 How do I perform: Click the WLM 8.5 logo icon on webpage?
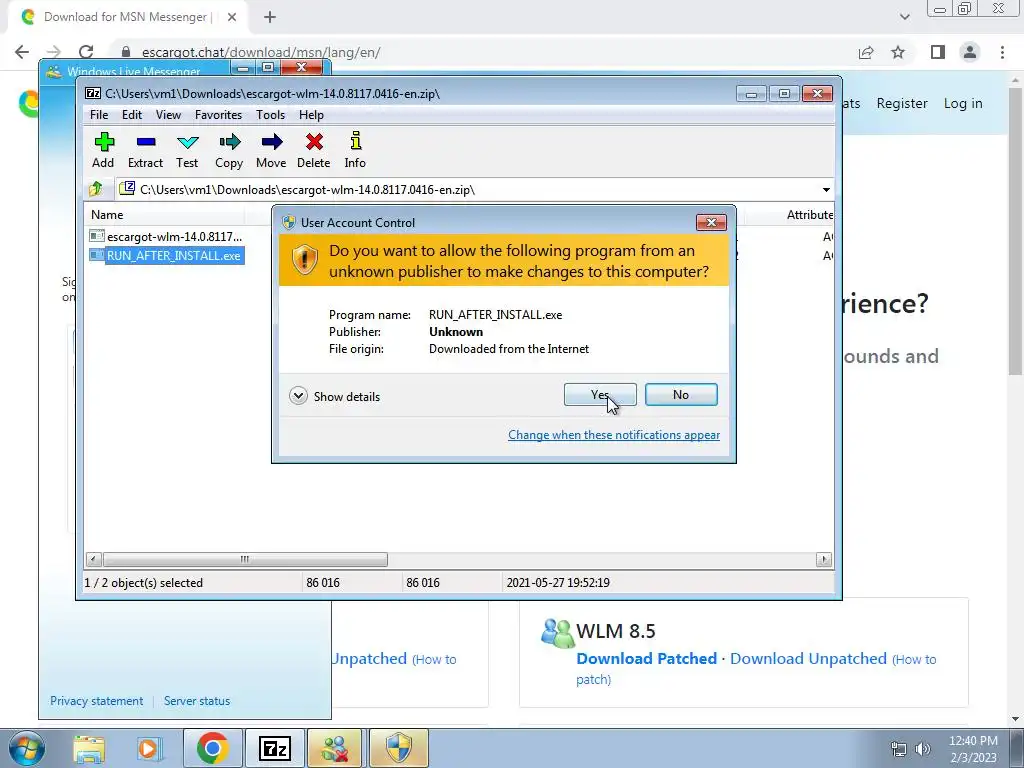pos(557,633)
